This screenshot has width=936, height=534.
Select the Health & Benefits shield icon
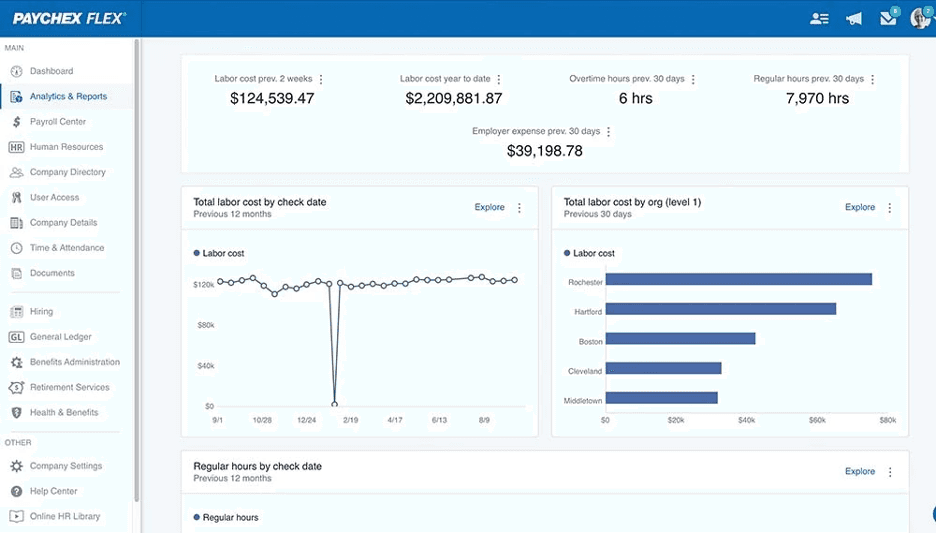coord(16,412)
